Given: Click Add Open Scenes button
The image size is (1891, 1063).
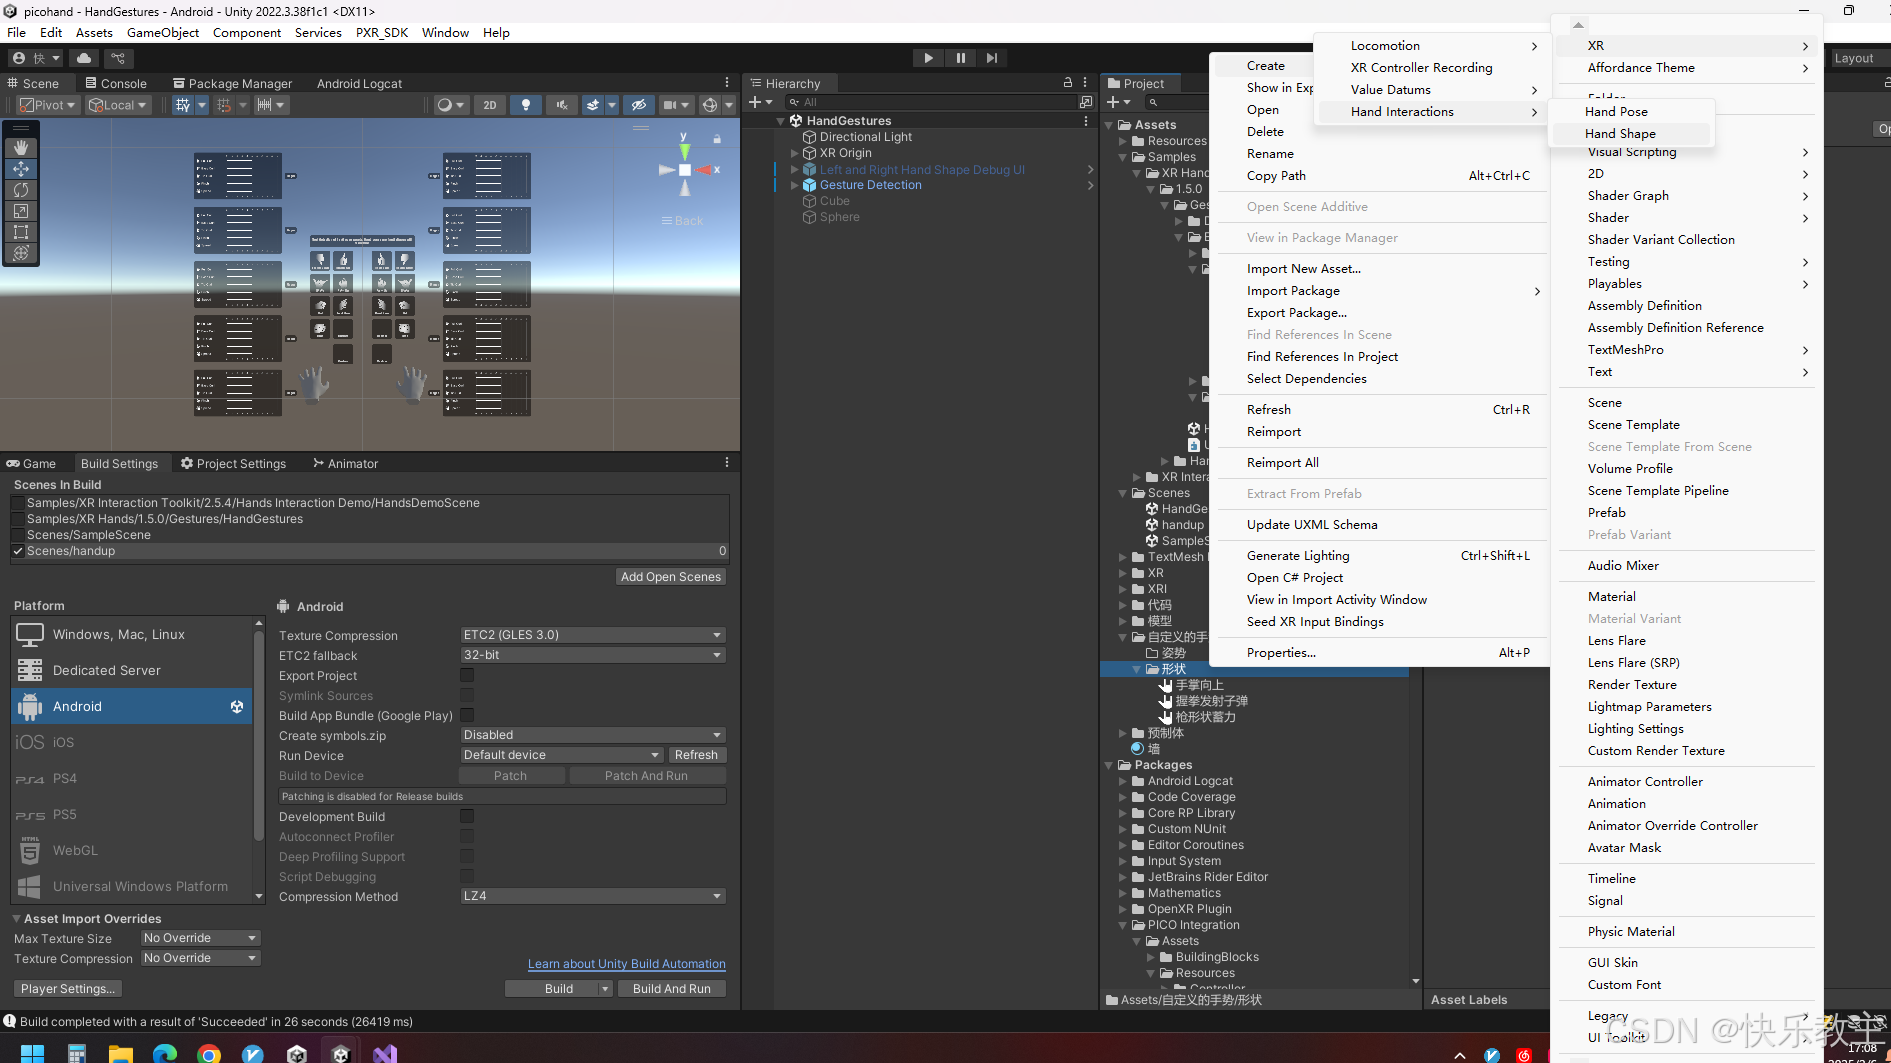Looking at the screenshot, I should point(671,577).
